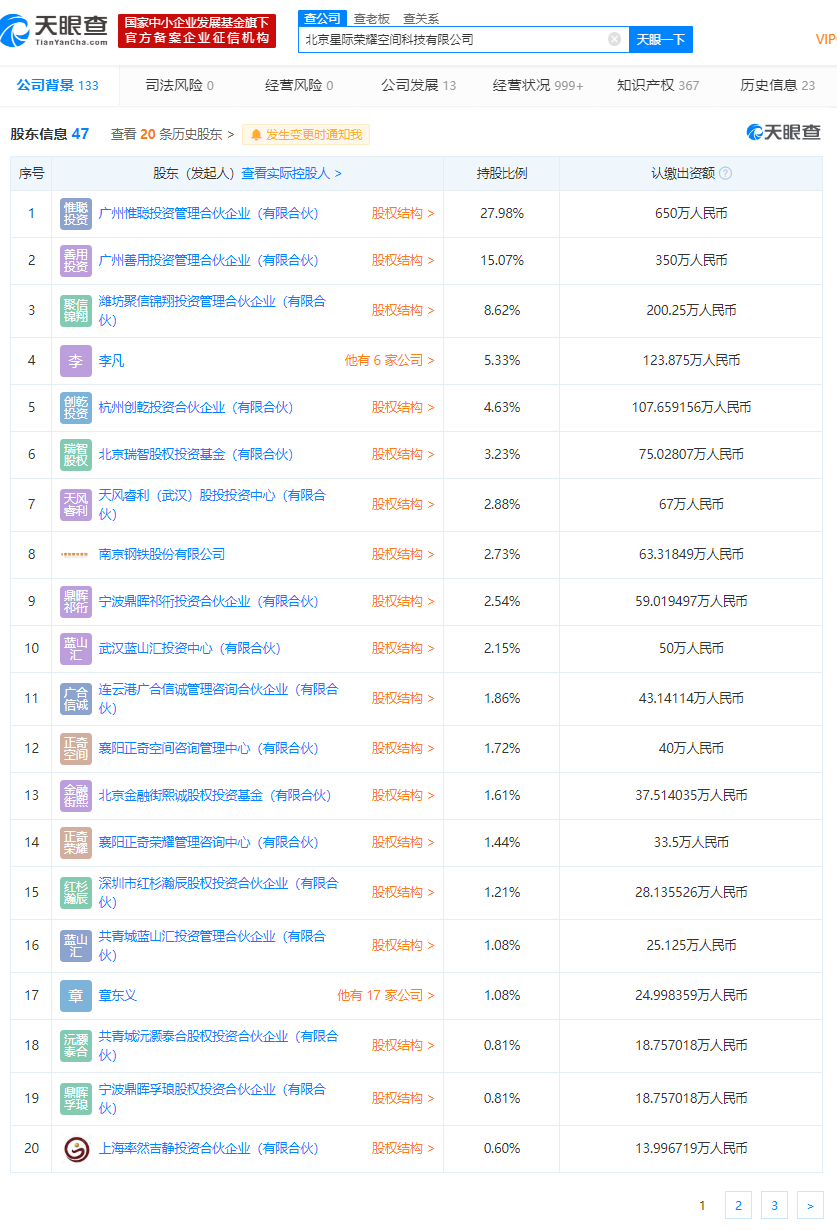Image resolution: width=837 pixels, height=1230 pixels.
Task: Open 正奇荣耀 shareholder logo icon
Action: pyautogui.click(x=76, y=842)
